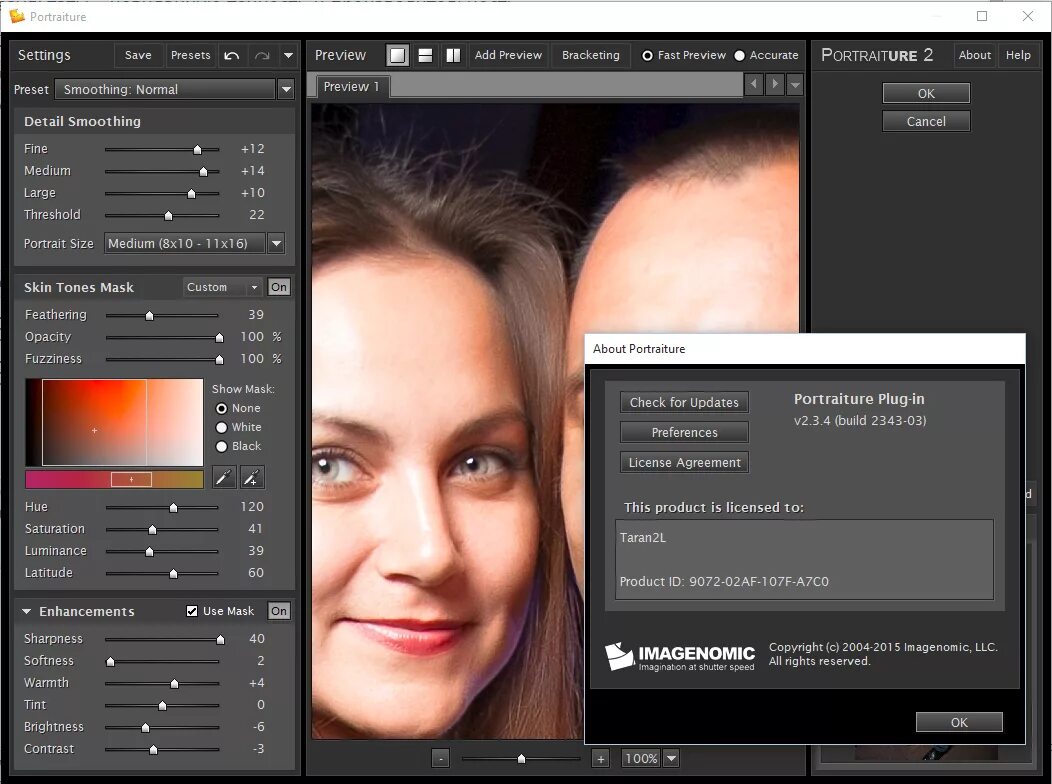Zoom out with the minus button
Screen dimensions: 1052x784
click(x=441, y=759)
